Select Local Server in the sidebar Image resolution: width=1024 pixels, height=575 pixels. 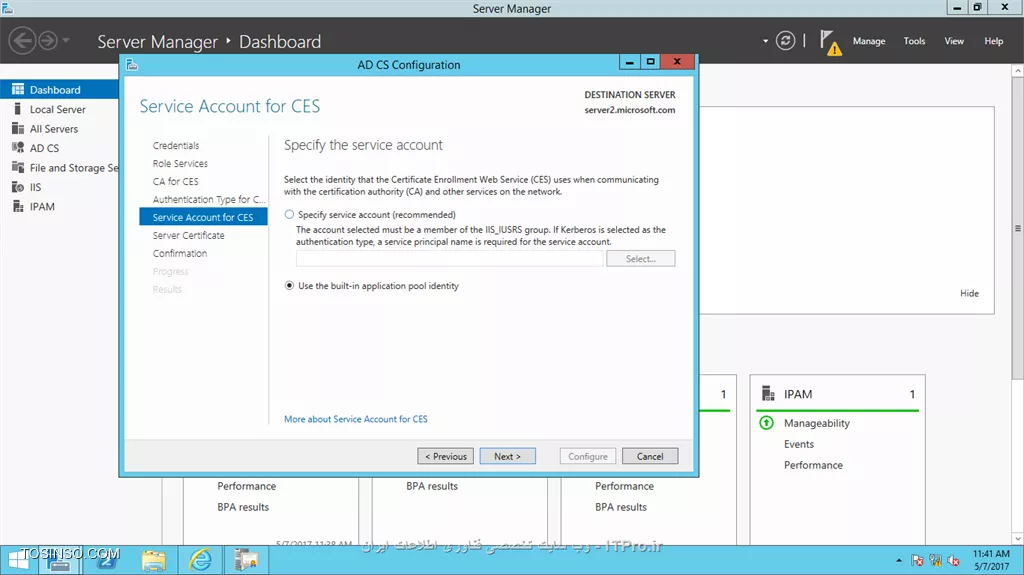point(57,109)
